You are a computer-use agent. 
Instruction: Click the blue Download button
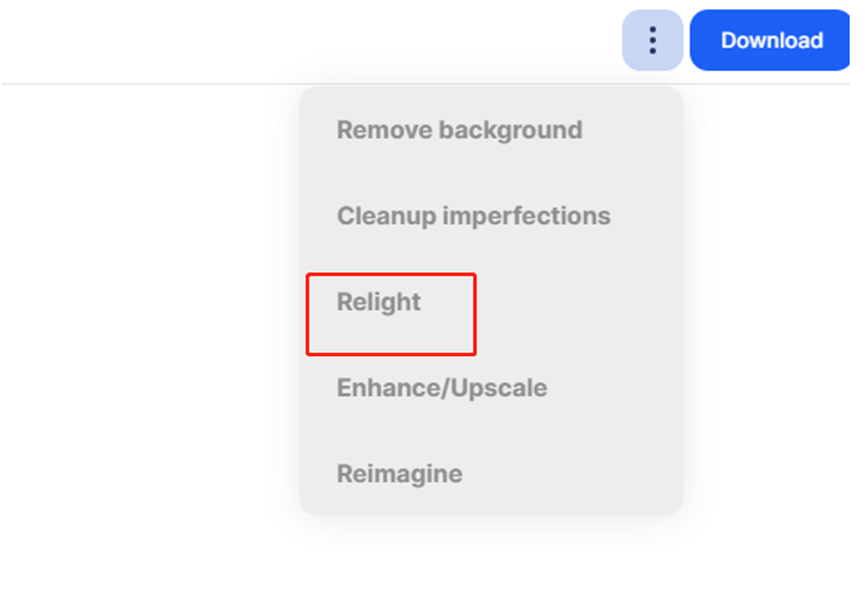pos(770,40)
